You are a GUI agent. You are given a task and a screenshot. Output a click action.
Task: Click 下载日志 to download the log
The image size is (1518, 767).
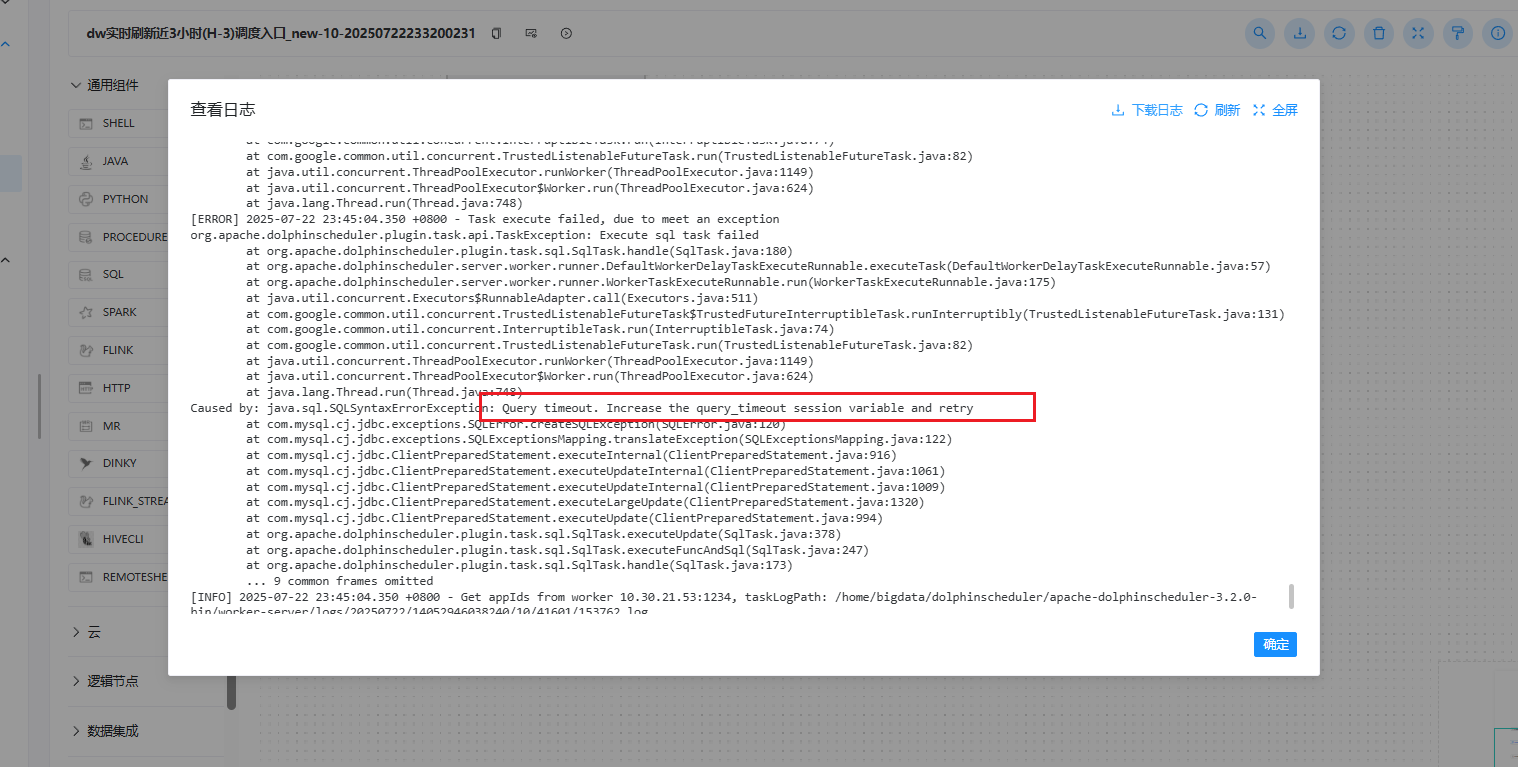click(x=1147, y=110)
